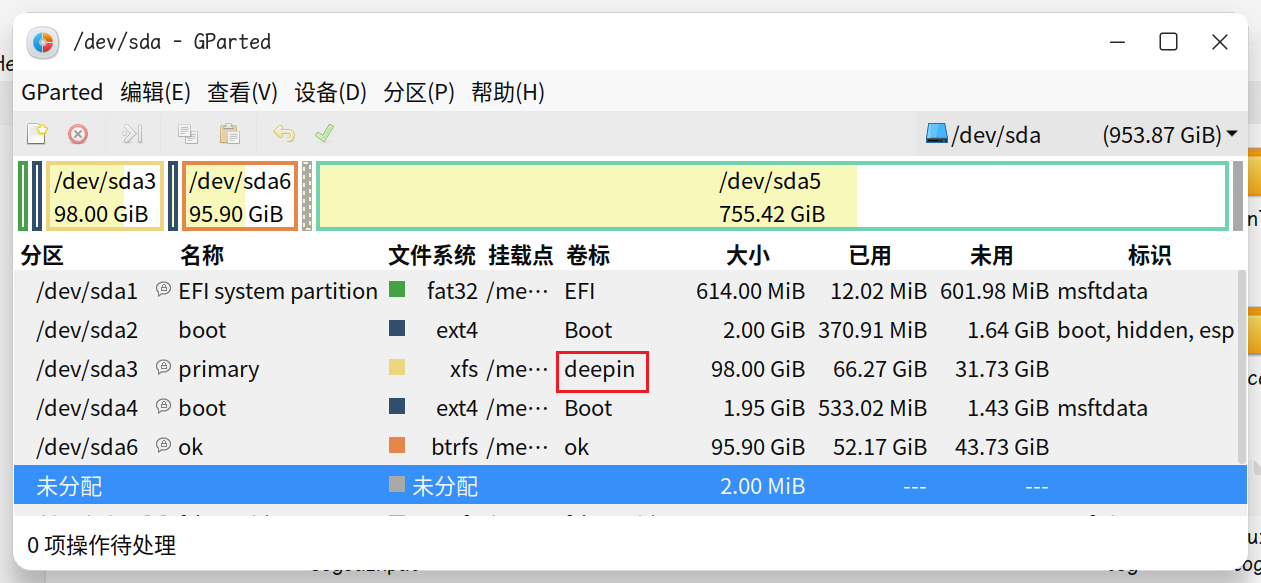This screenshot has width=1261, height=583.
Task: Select the Resize/Move tool
Action: [x=133, y=133]
